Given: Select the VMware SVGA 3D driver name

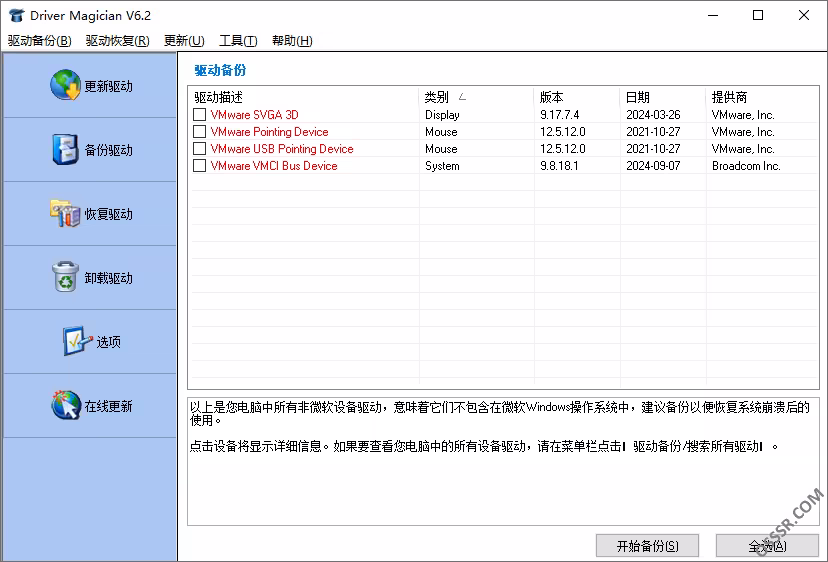Looking at the screenshot, I should [255, 115].
